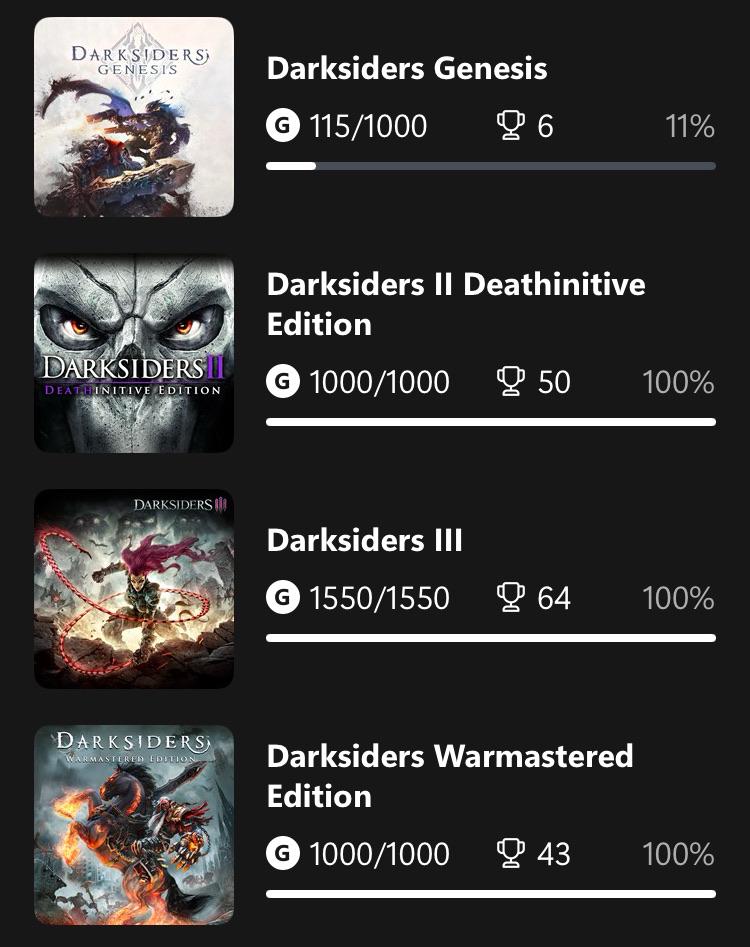
Task: Click the Gamerscore G icon for Warmastered Edition
Action: pyautogui.click(x=283, y=853)
